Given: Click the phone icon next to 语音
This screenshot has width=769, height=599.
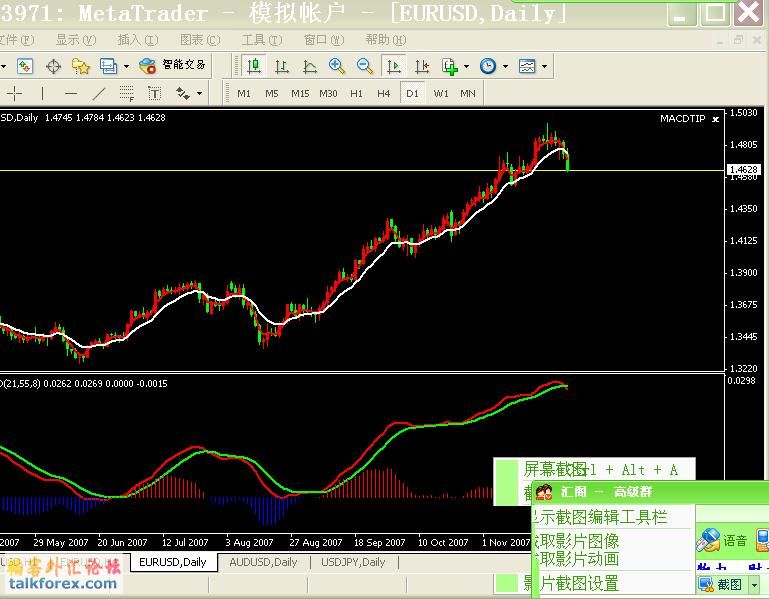Looking at the screenshot, I should click(763, 540).
